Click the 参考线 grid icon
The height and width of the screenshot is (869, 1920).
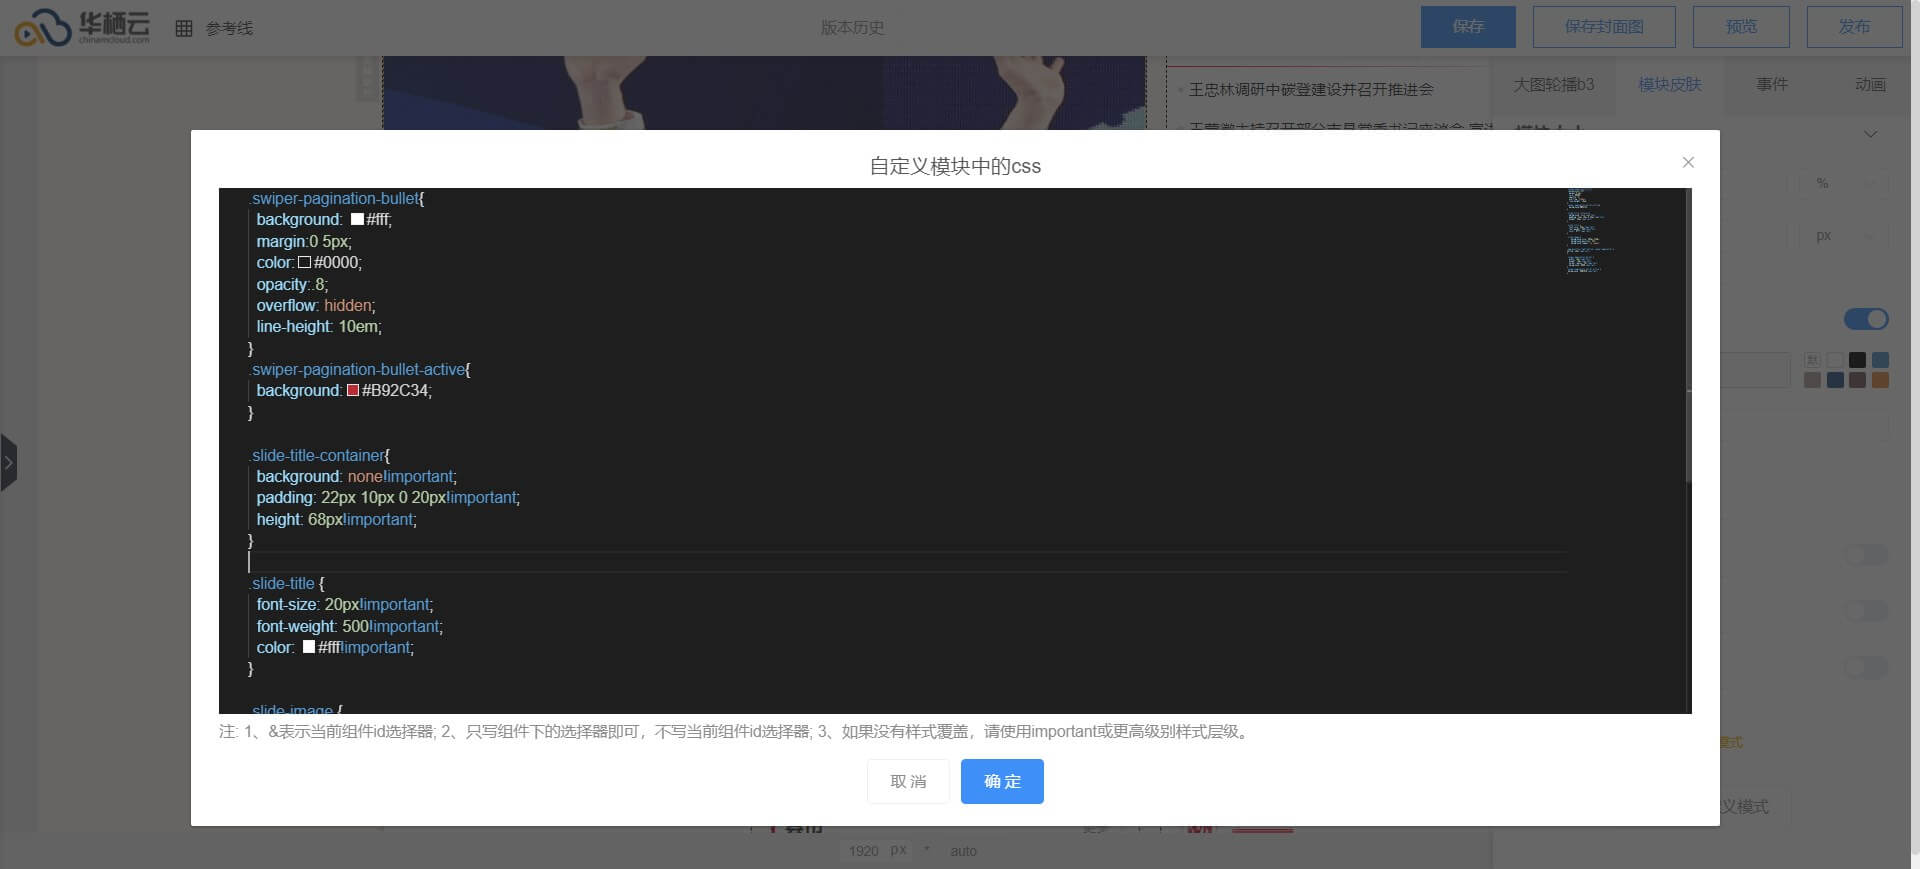click(184, 28)
